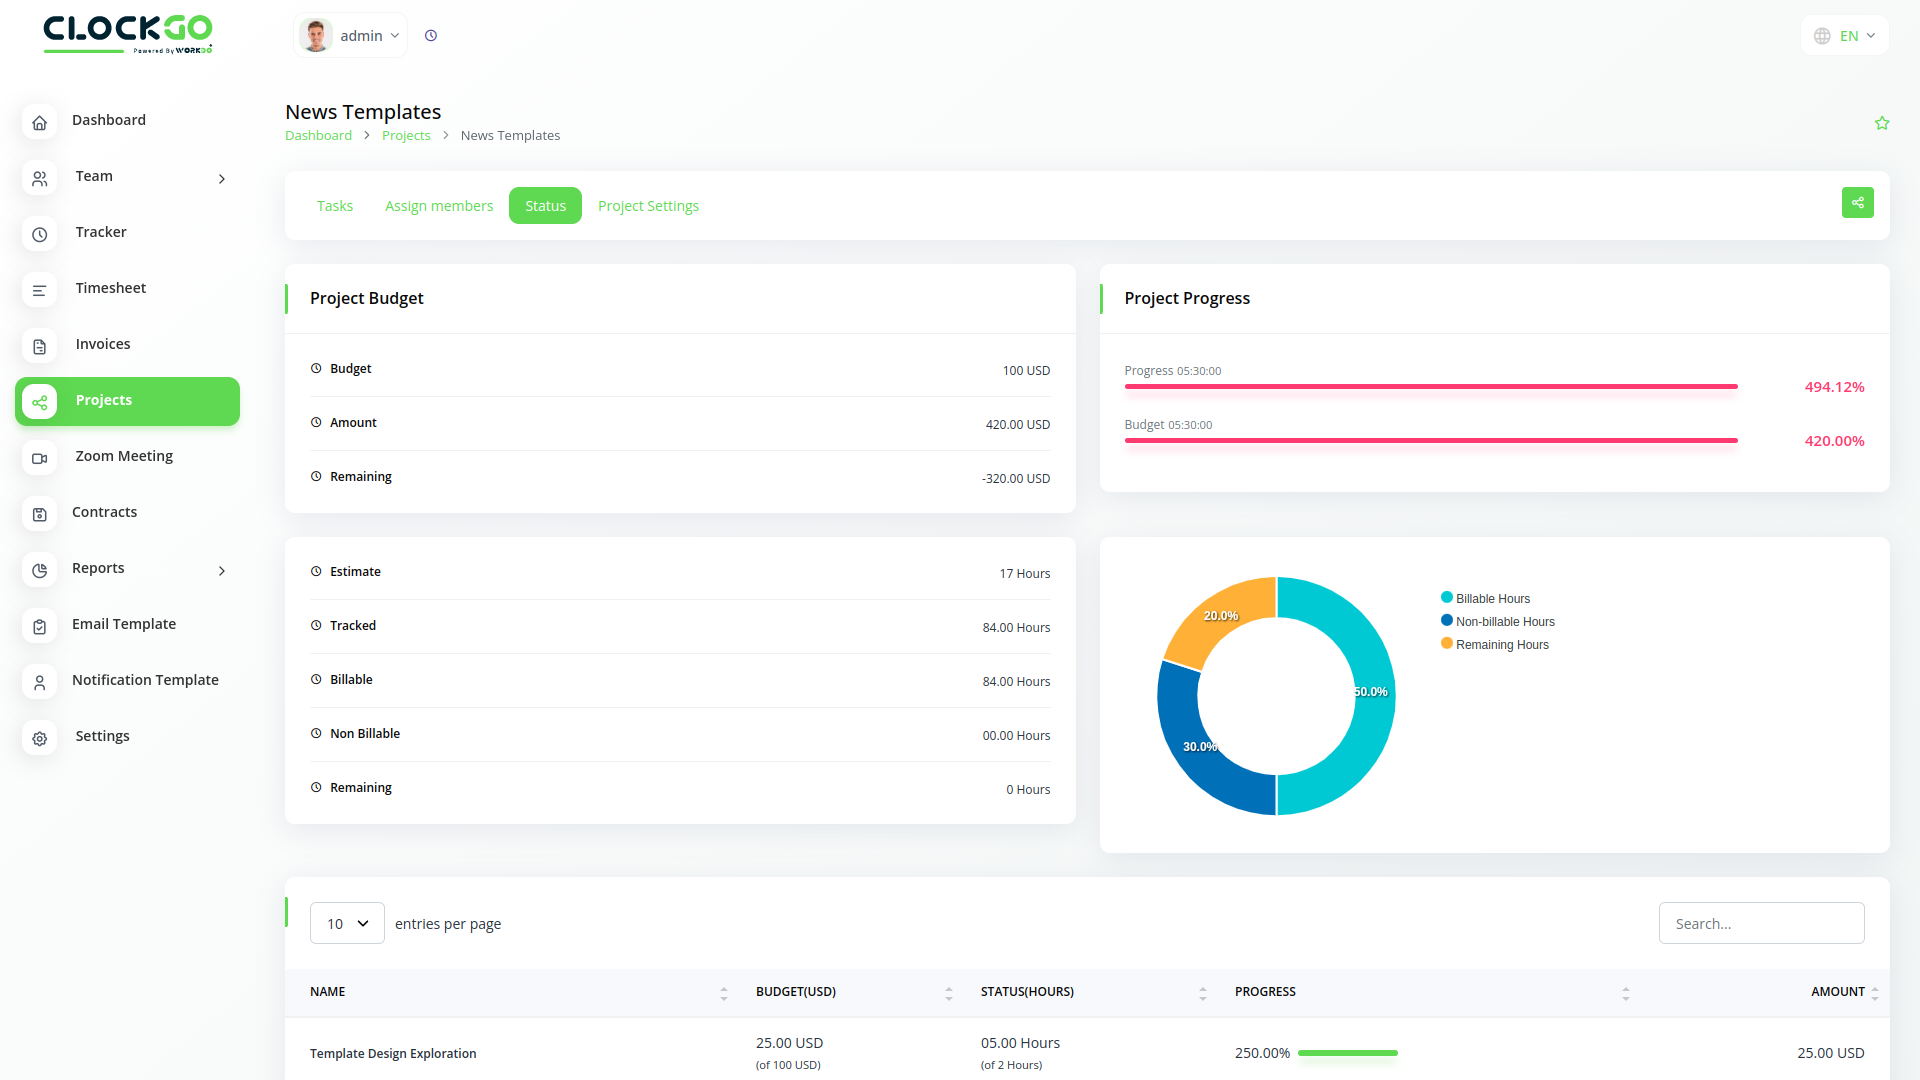
Task: Open Zoom Meeting from sidebar
Action: (124, 456)
